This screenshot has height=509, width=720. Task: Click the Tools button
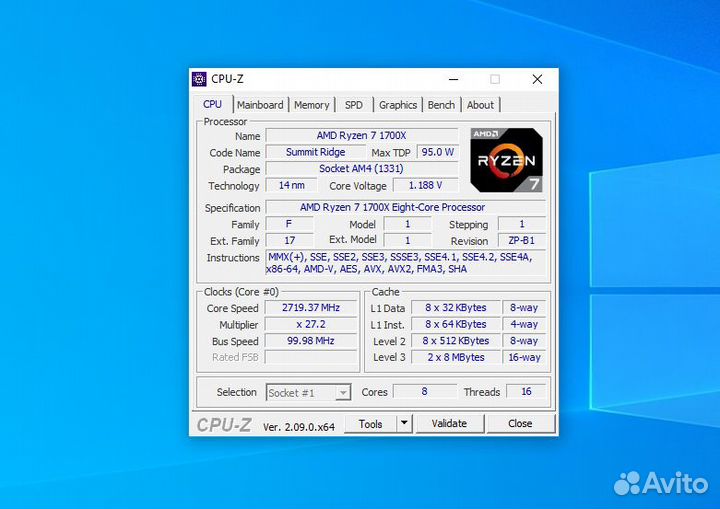pos(371,424)
